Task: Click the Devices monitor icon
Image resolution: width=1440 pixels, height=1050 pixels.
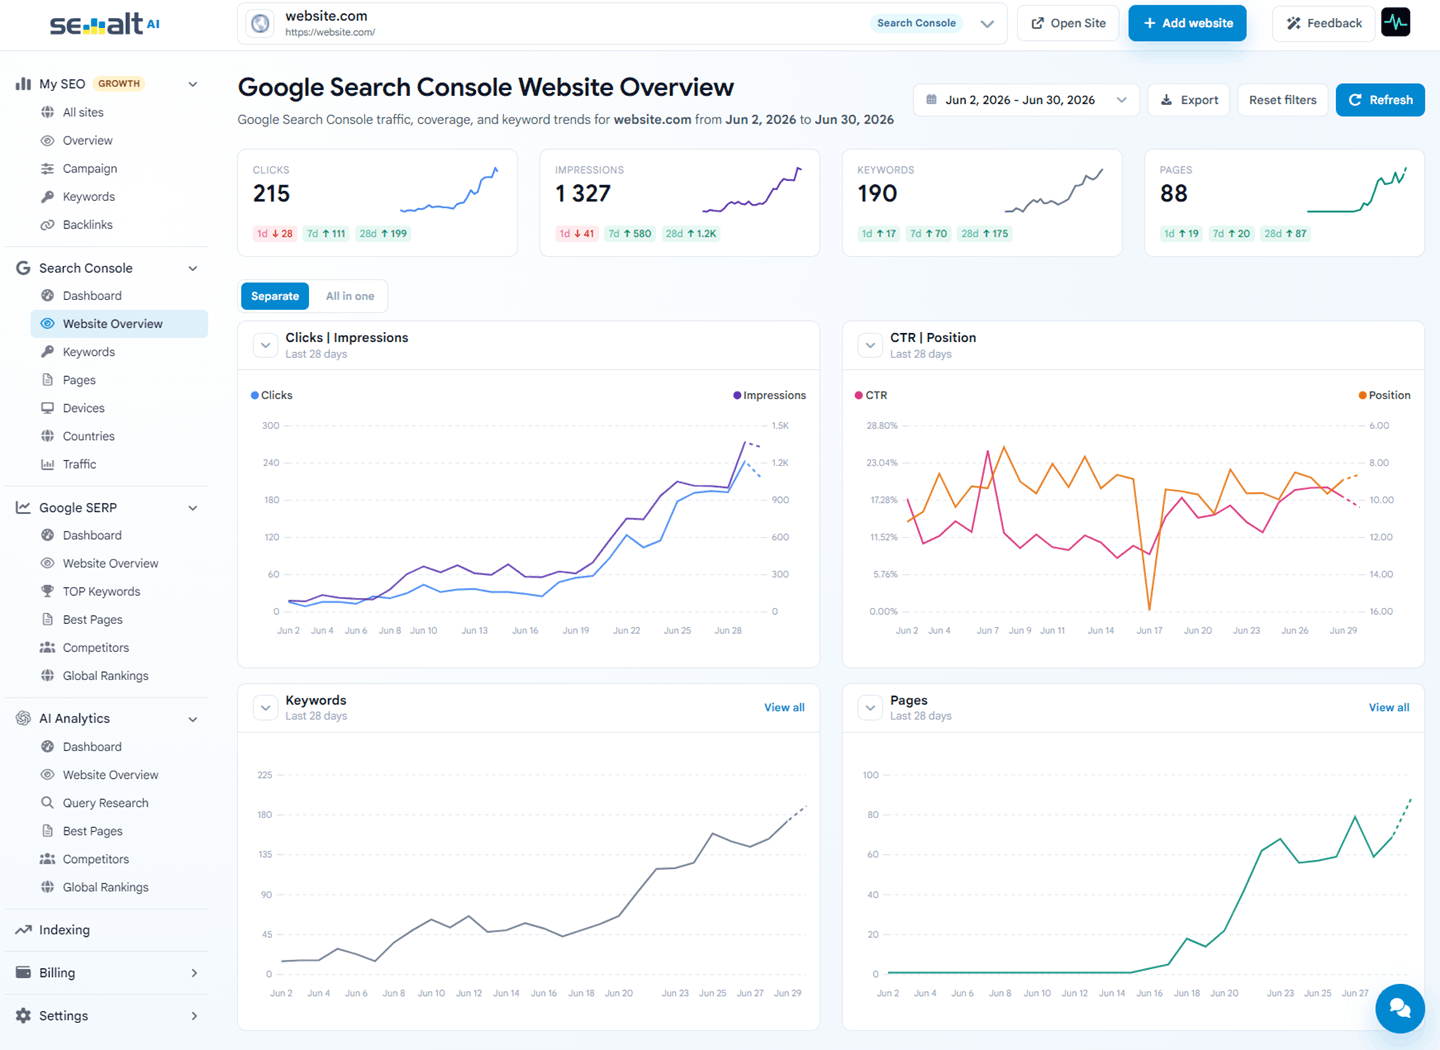Action: (x=47, y=408)
